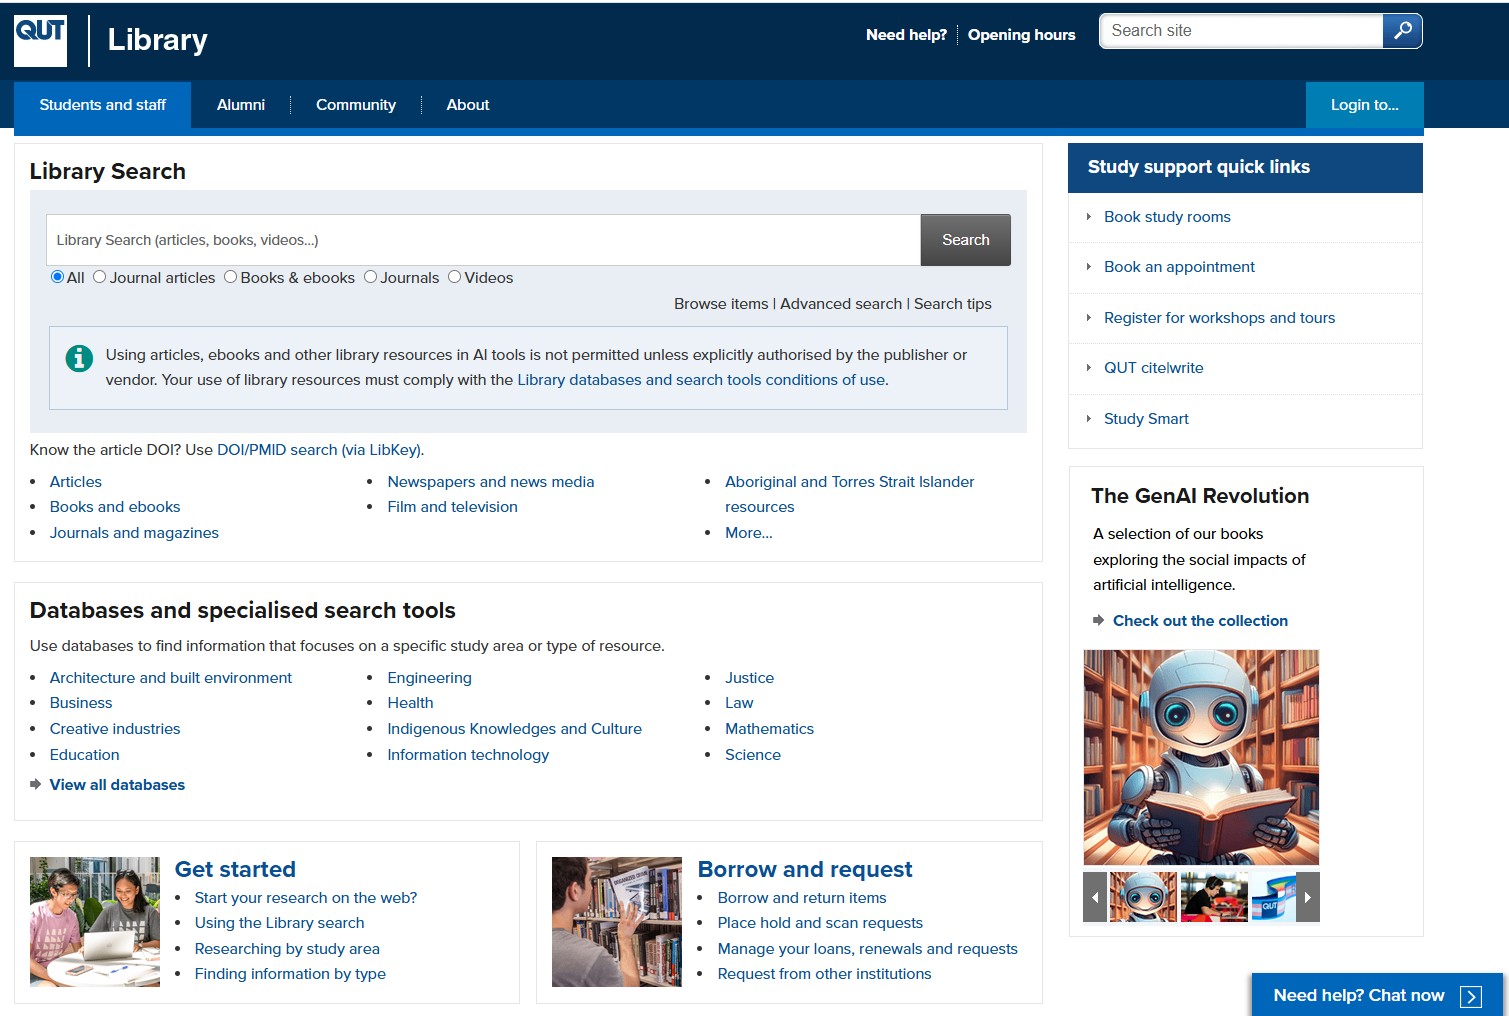Click the arrow icon before Check out the collection
This screenshot has width=1509, height=1016.
(x=1097, y=620)
